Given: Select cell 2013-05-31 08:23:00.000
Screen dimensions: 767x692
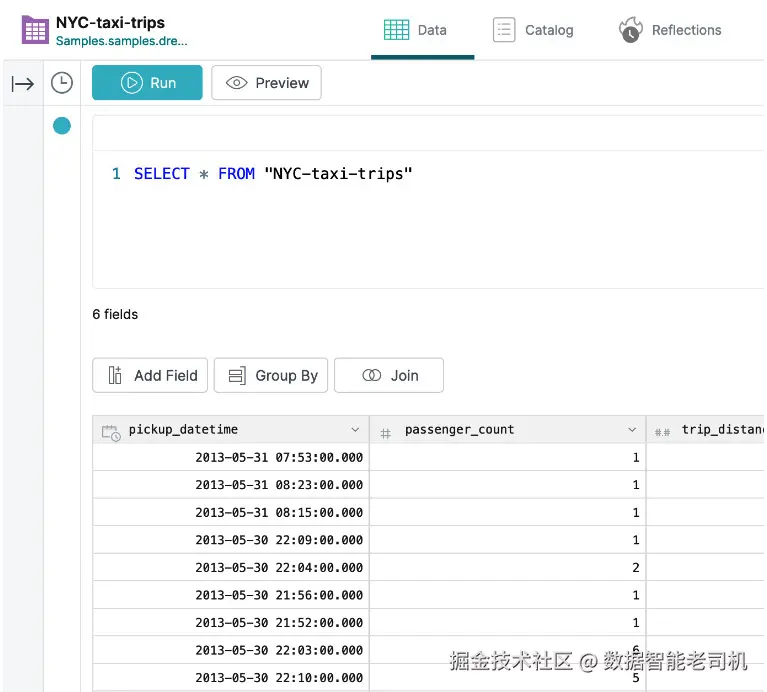Looking at the screenshot, I should click(x=231, y=485).
